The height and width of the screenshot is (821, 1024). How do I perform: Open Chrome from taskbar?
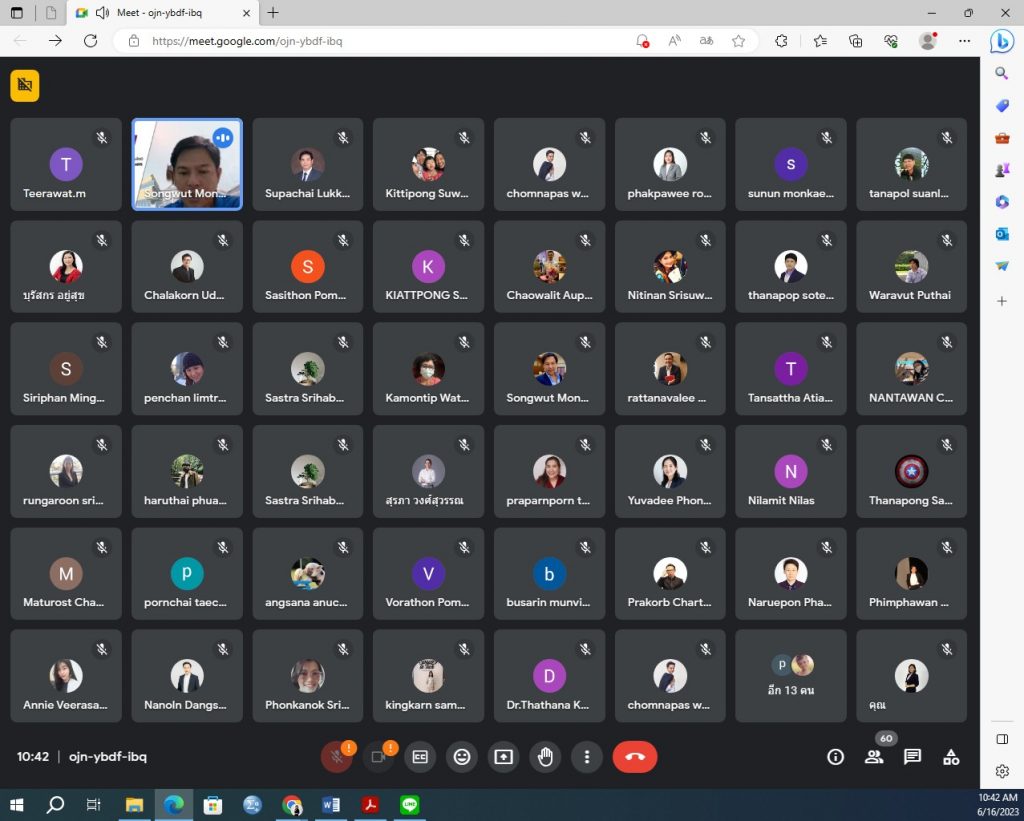tap(292, 805)
